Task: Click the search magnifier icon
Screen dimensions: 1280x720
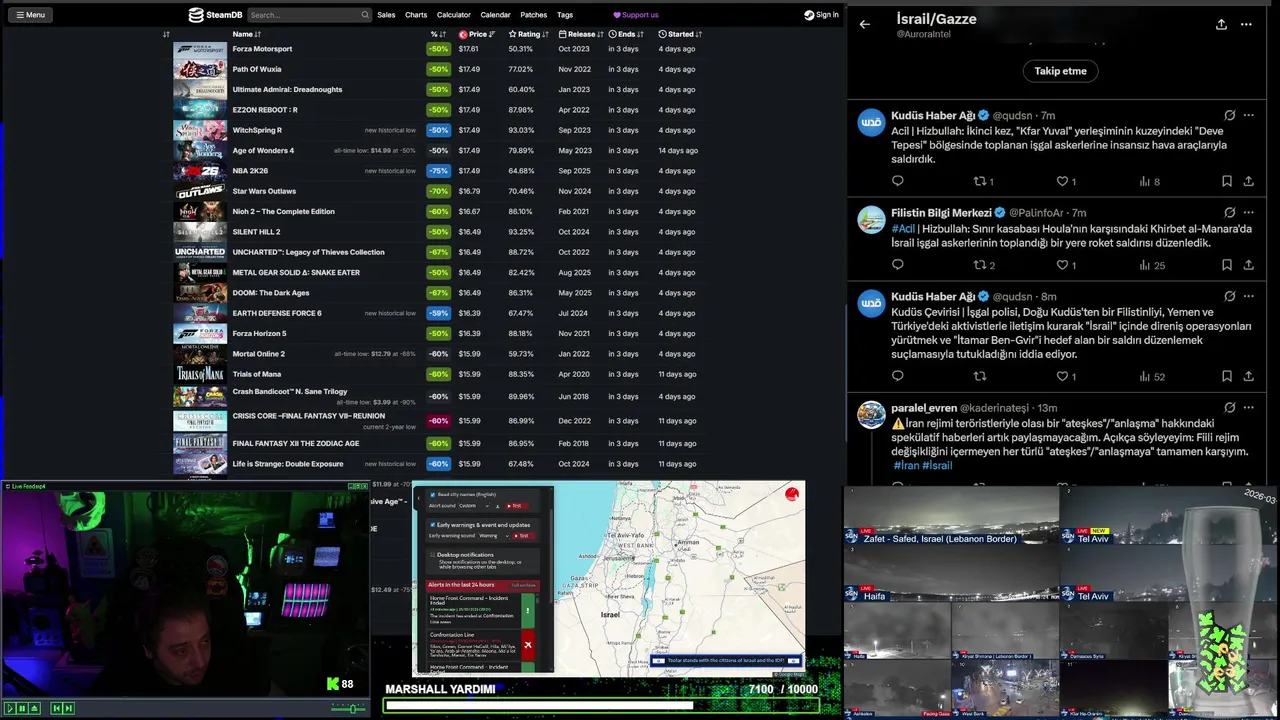Action: click(365, 15)
